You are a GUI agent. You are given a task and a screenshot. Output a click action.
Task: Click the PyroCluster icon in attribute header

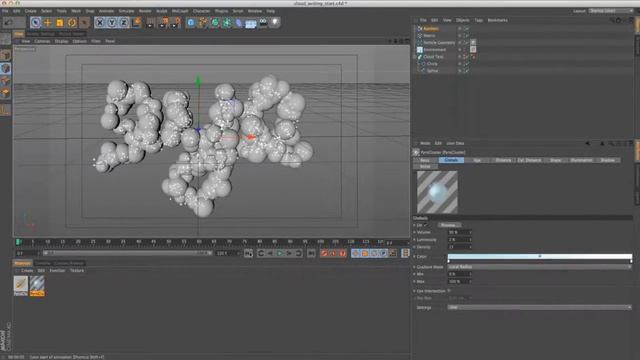click(x=416, y=152)
